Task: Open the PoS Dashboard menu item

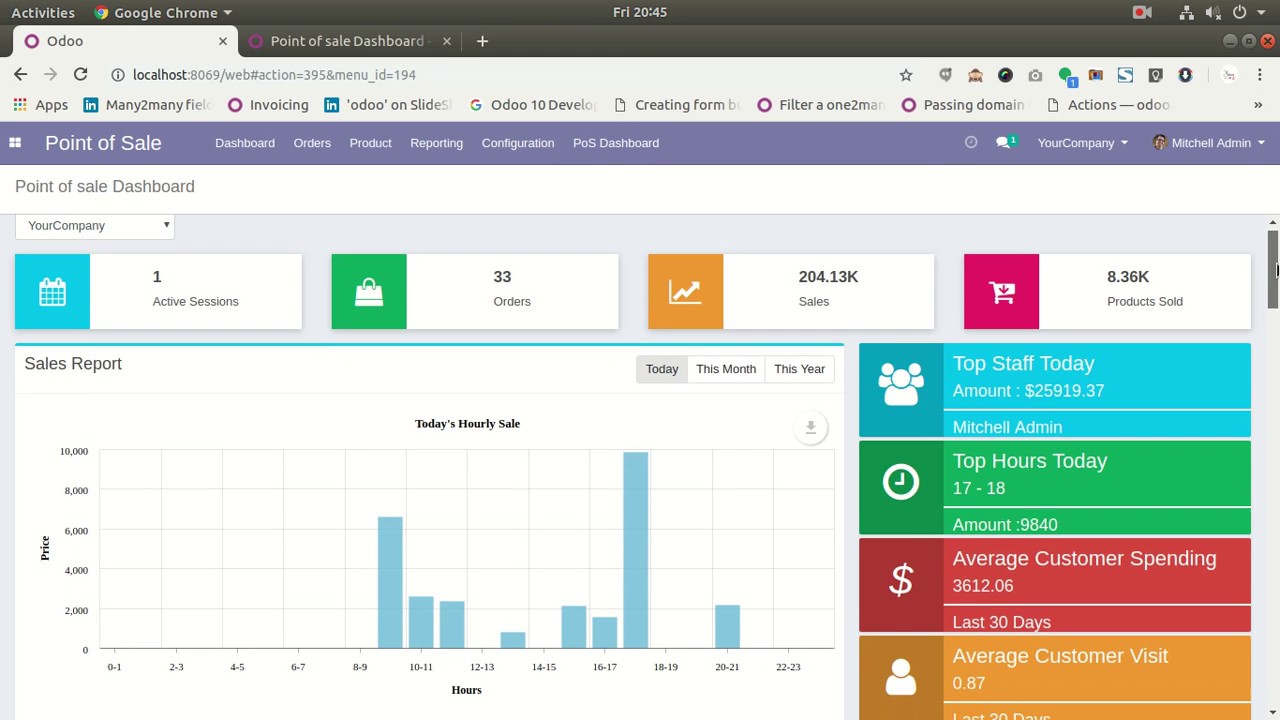Action: point(615,142)
